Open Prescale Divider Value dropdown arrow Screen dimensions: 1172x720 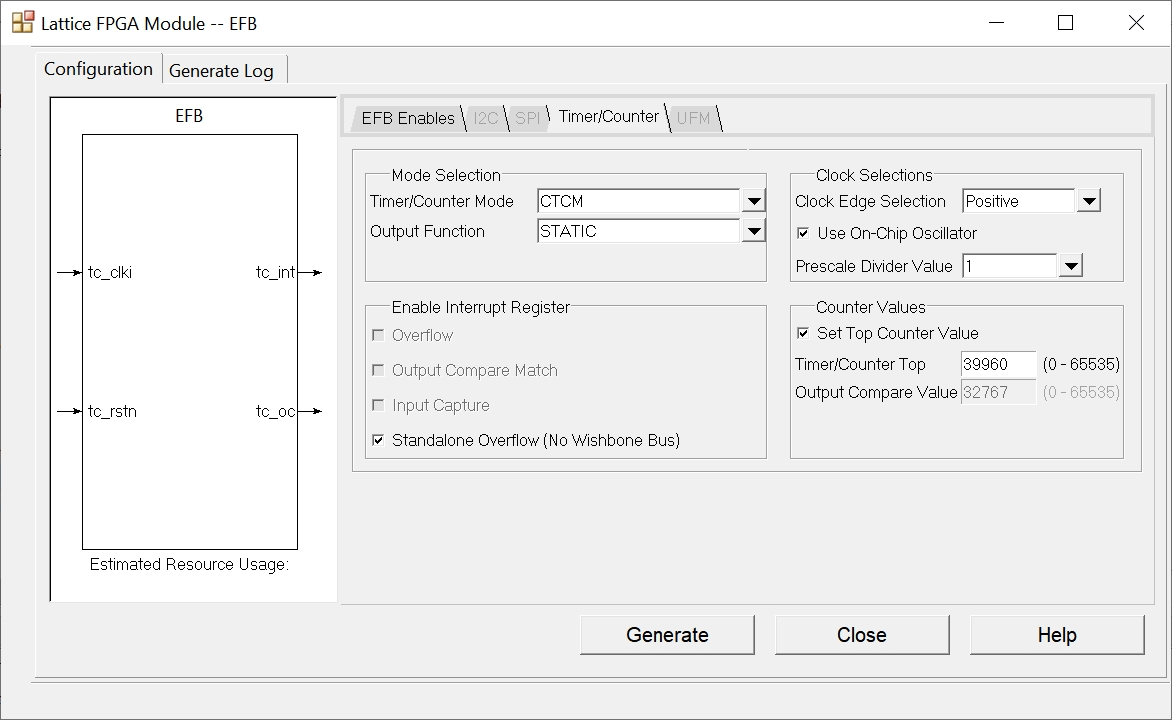(x=1071, y=266)
